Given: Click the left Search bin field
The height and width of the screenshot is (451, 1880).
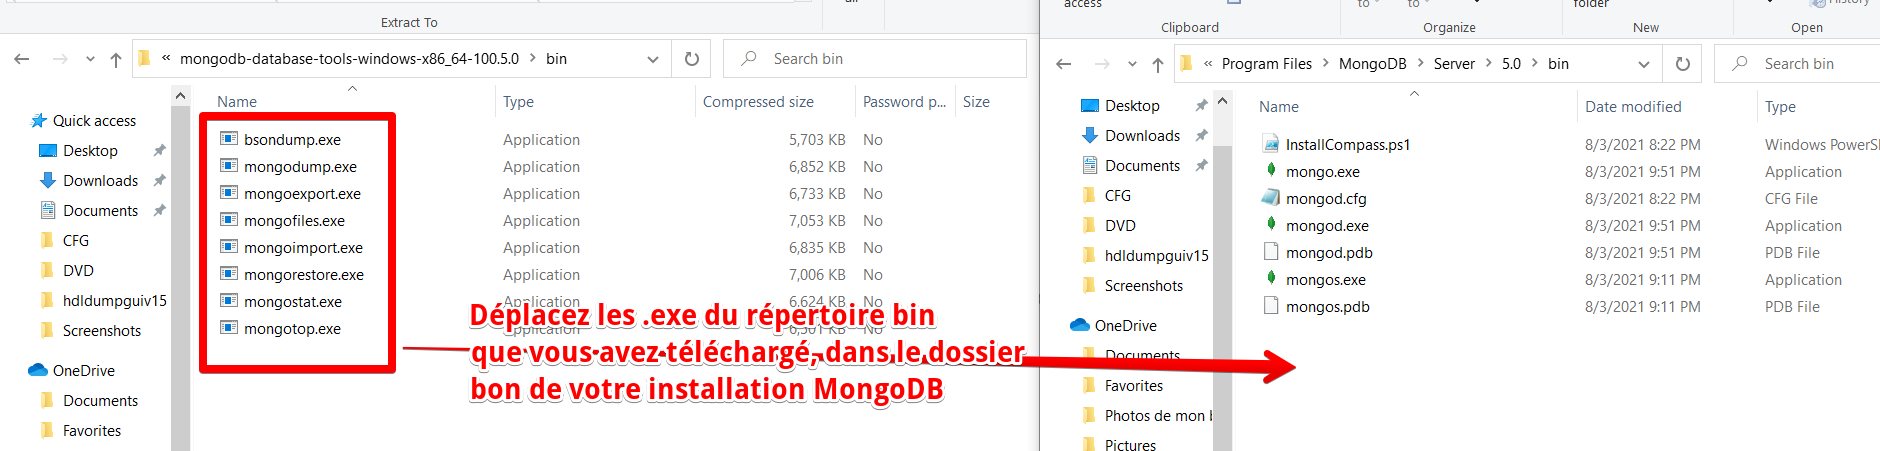Looking at the screenshot, I should click(x=875, y=59).
